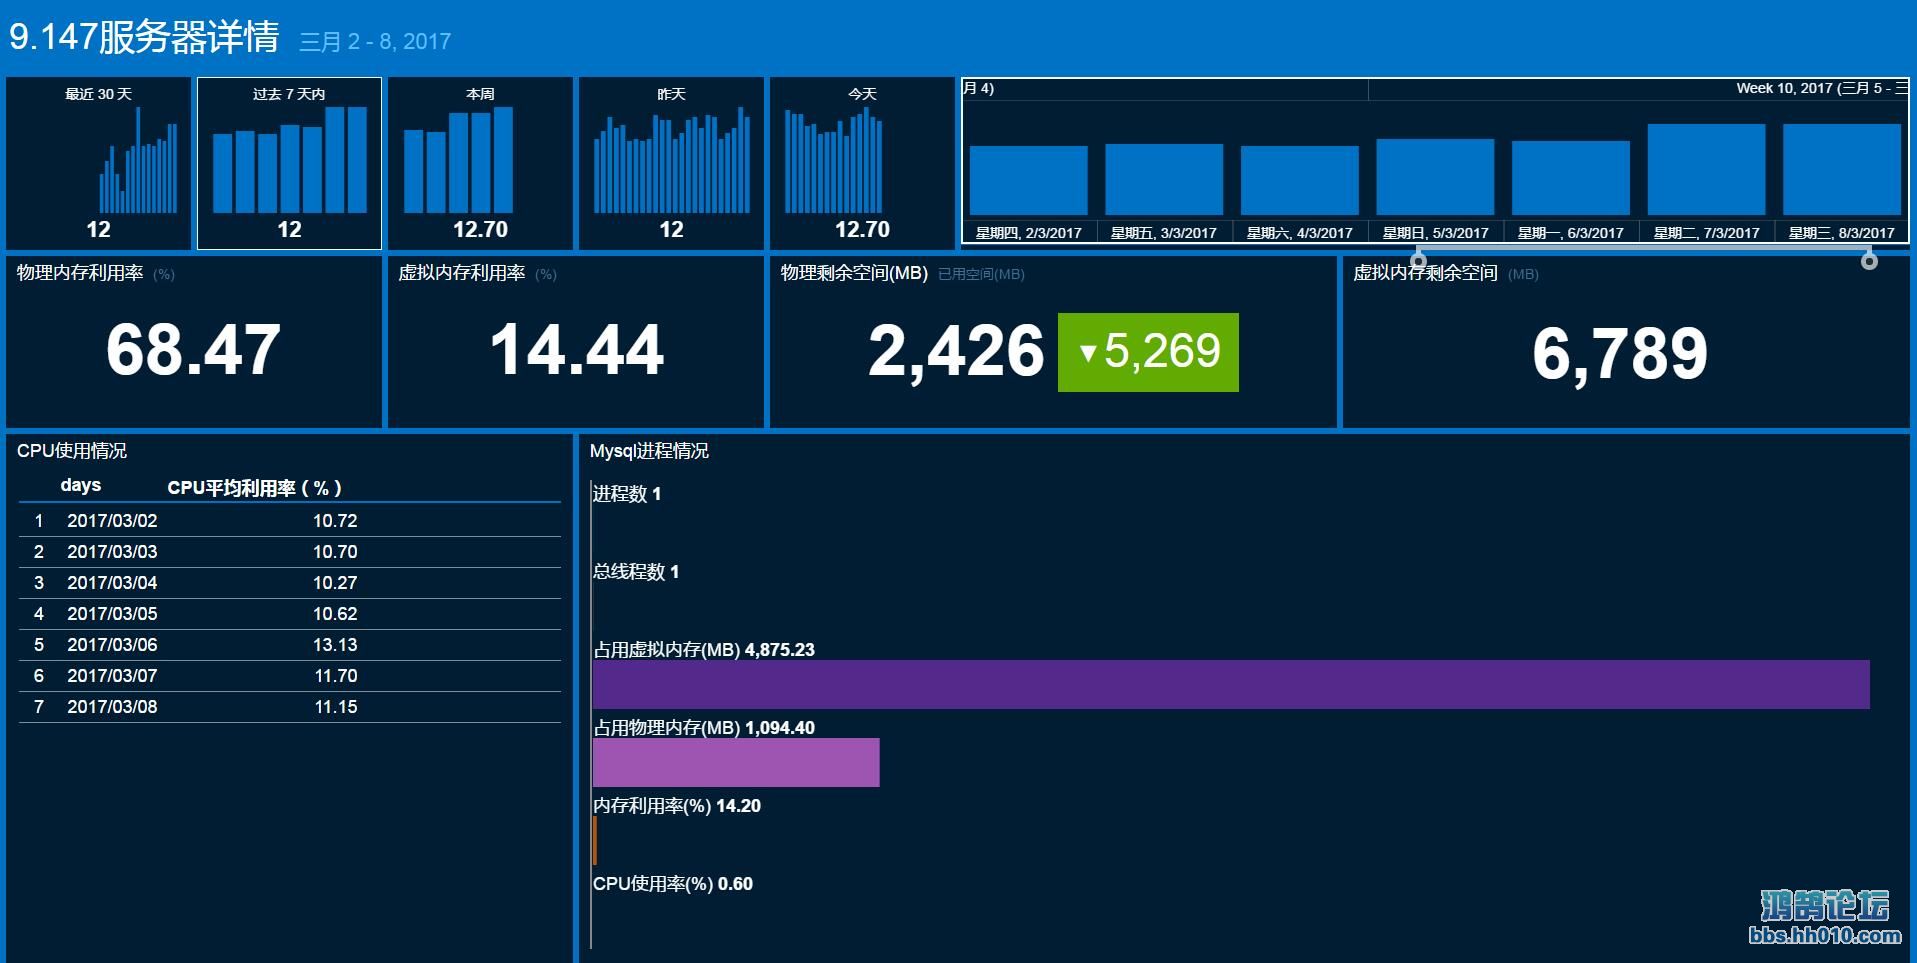Grab the right handle of the timeline range slider
The image size is (1917, 963).
point(1869,261)
